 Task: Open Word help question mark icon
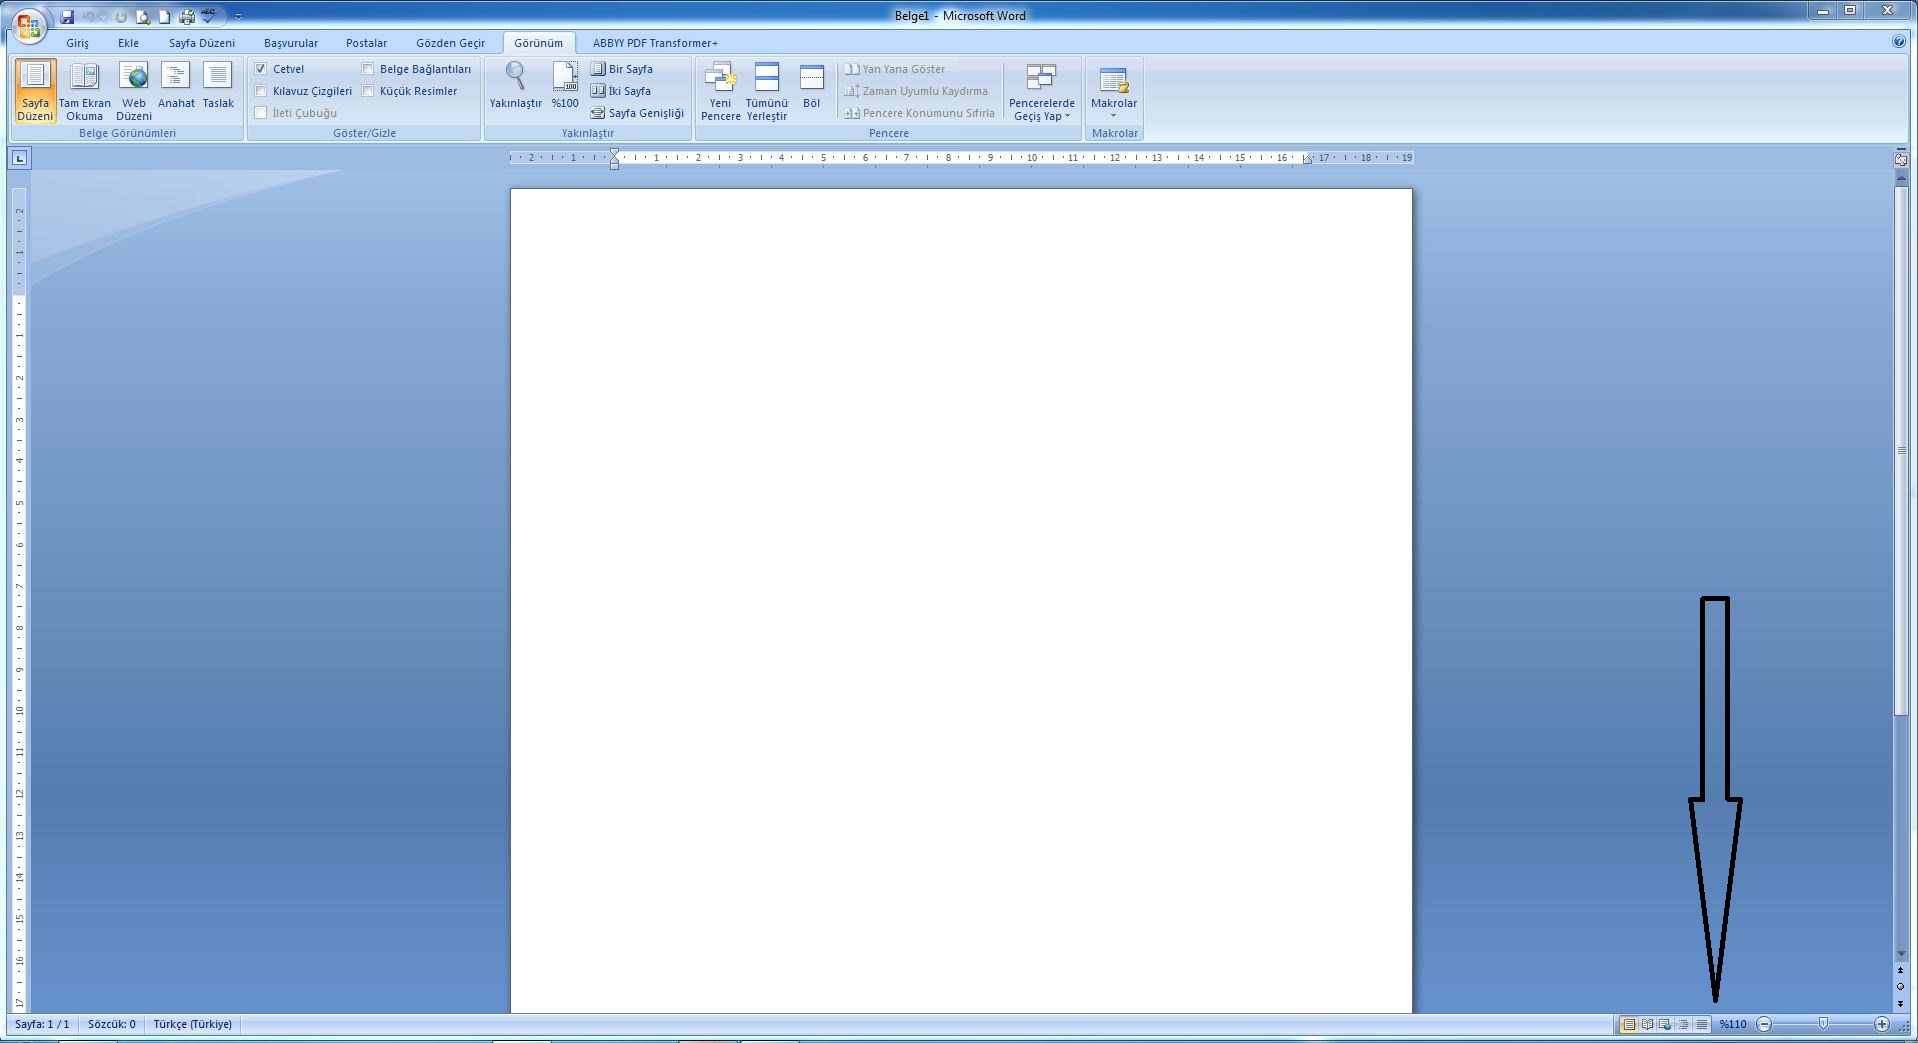click(x=1899, y=42)
